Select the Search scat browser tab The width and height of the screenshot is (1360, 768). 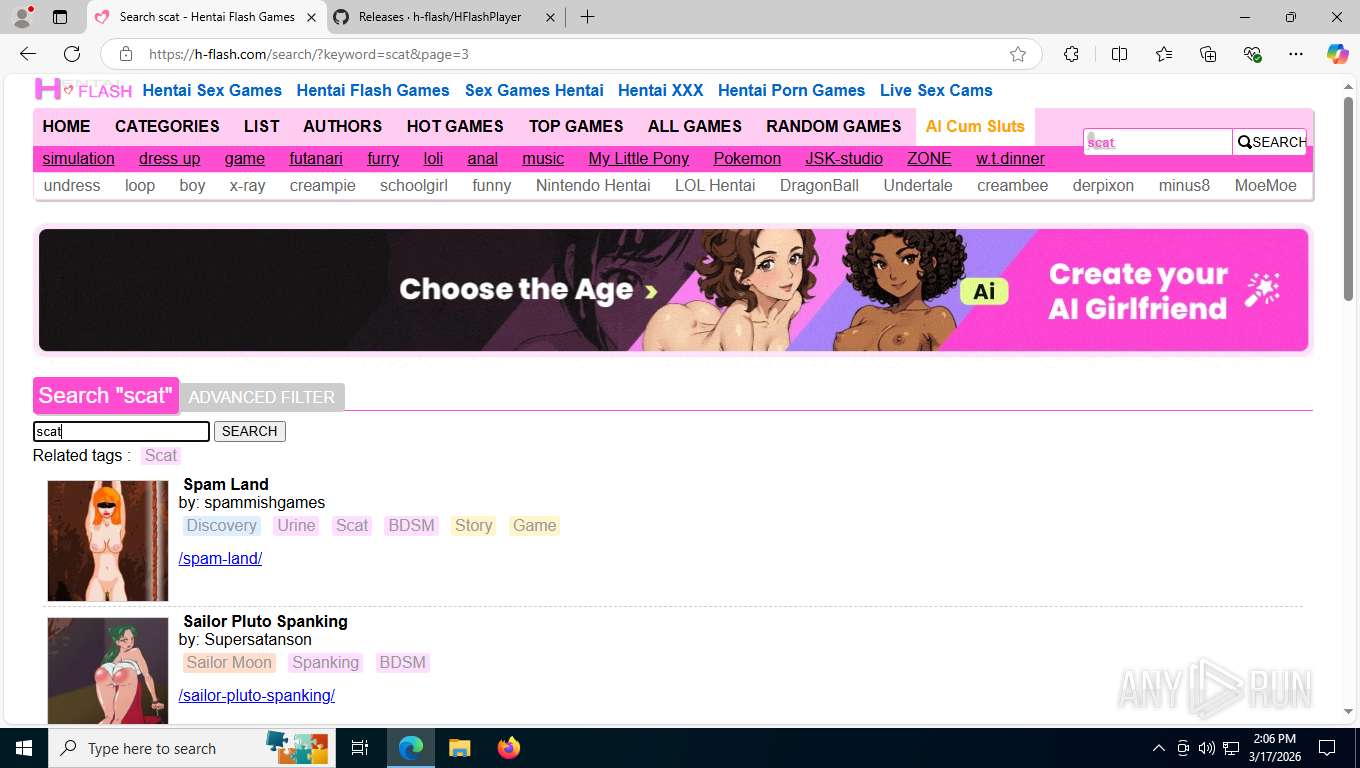point(206,17)
